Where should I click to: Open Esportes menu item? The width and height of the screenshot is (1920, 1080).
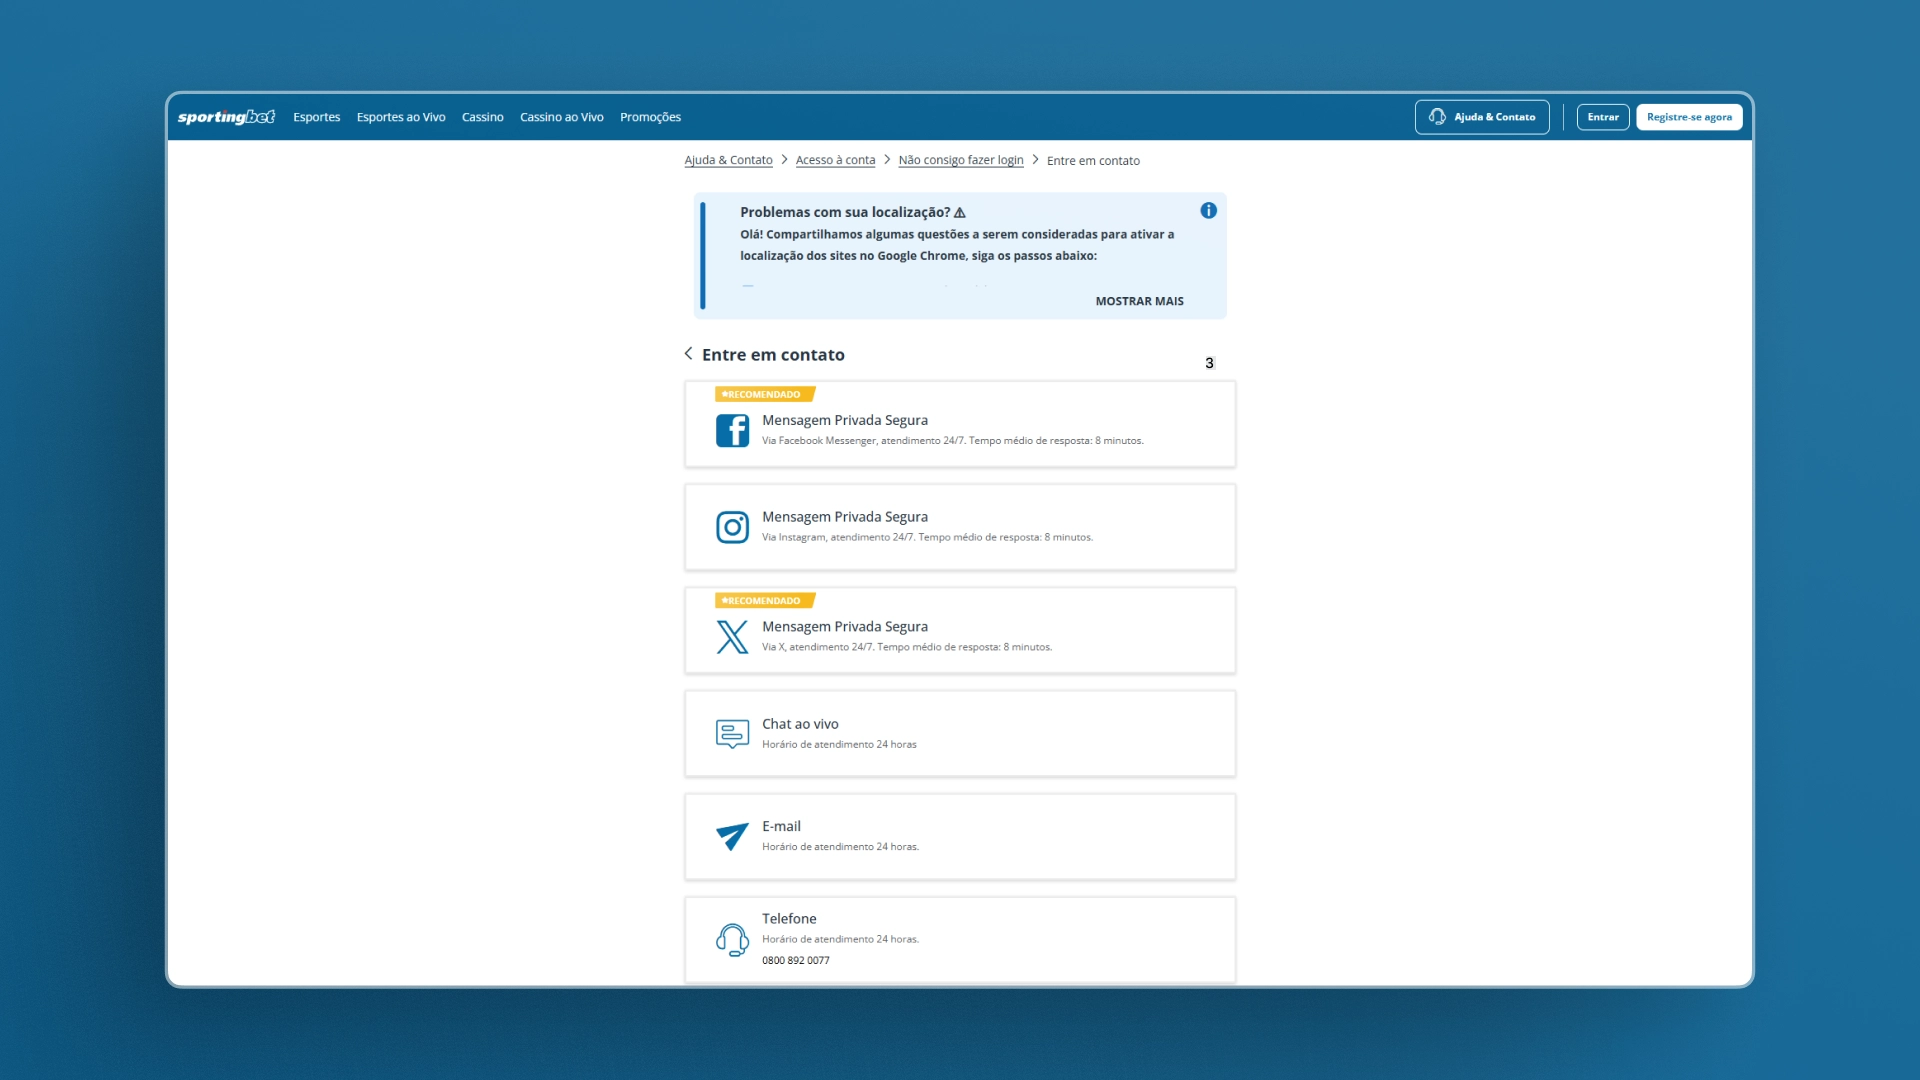[x=316, y=117]
